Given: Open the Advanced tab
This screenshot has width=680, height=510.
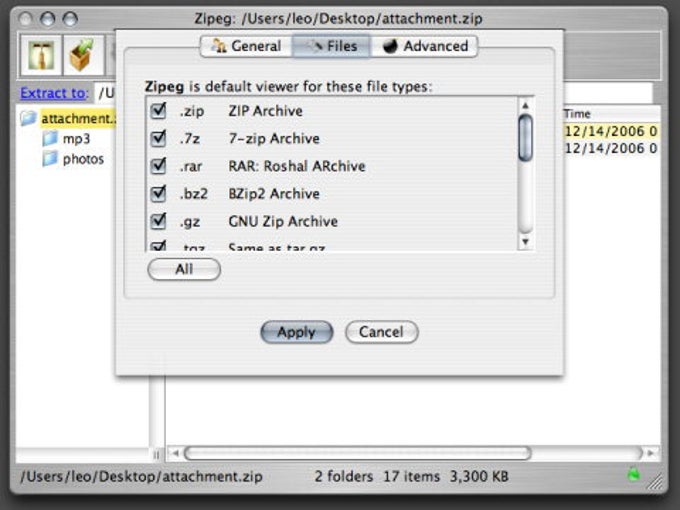Looking at the screenshot, I should click(x=425, y=46).
